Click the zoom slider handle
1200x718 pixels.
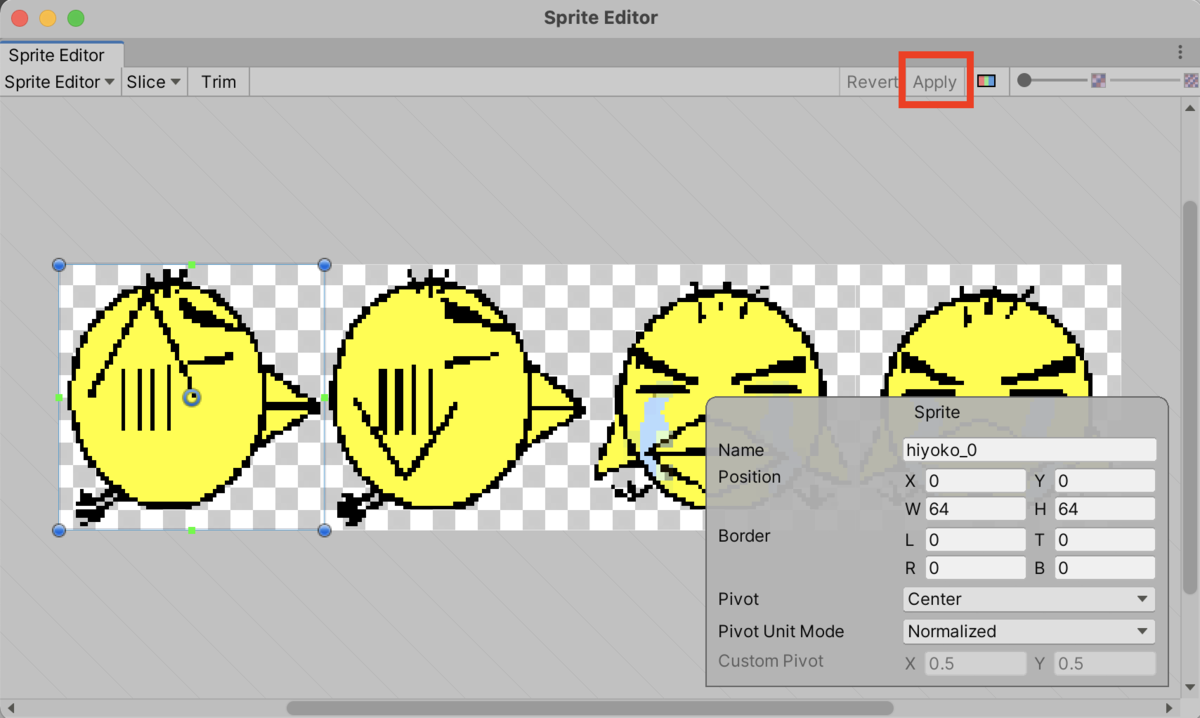[1024, 81]
